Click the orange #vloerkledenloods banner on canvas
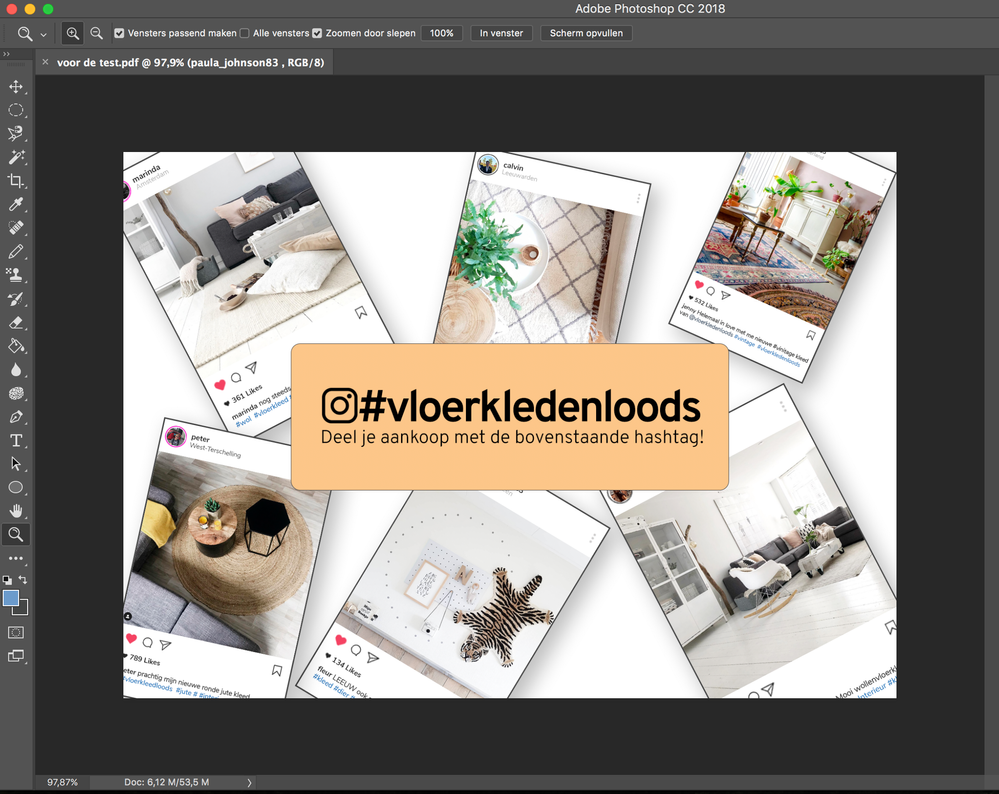 [x=510, y=417]
